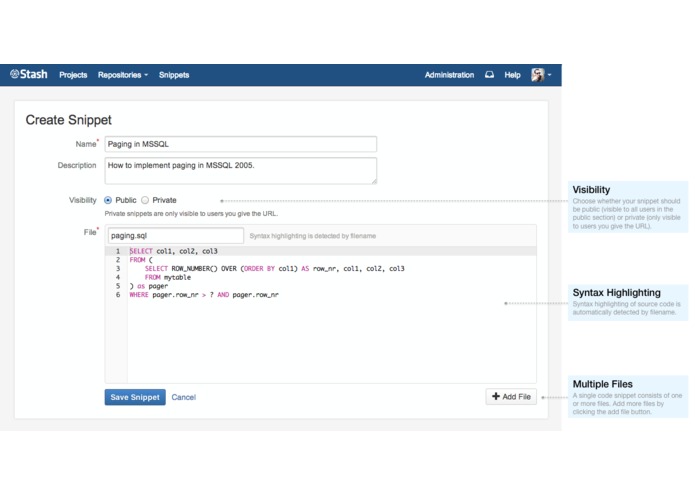The height and width of the screenshot is (494, 695).
Task: Open the user avatar menu
Action: click(541, 75)
